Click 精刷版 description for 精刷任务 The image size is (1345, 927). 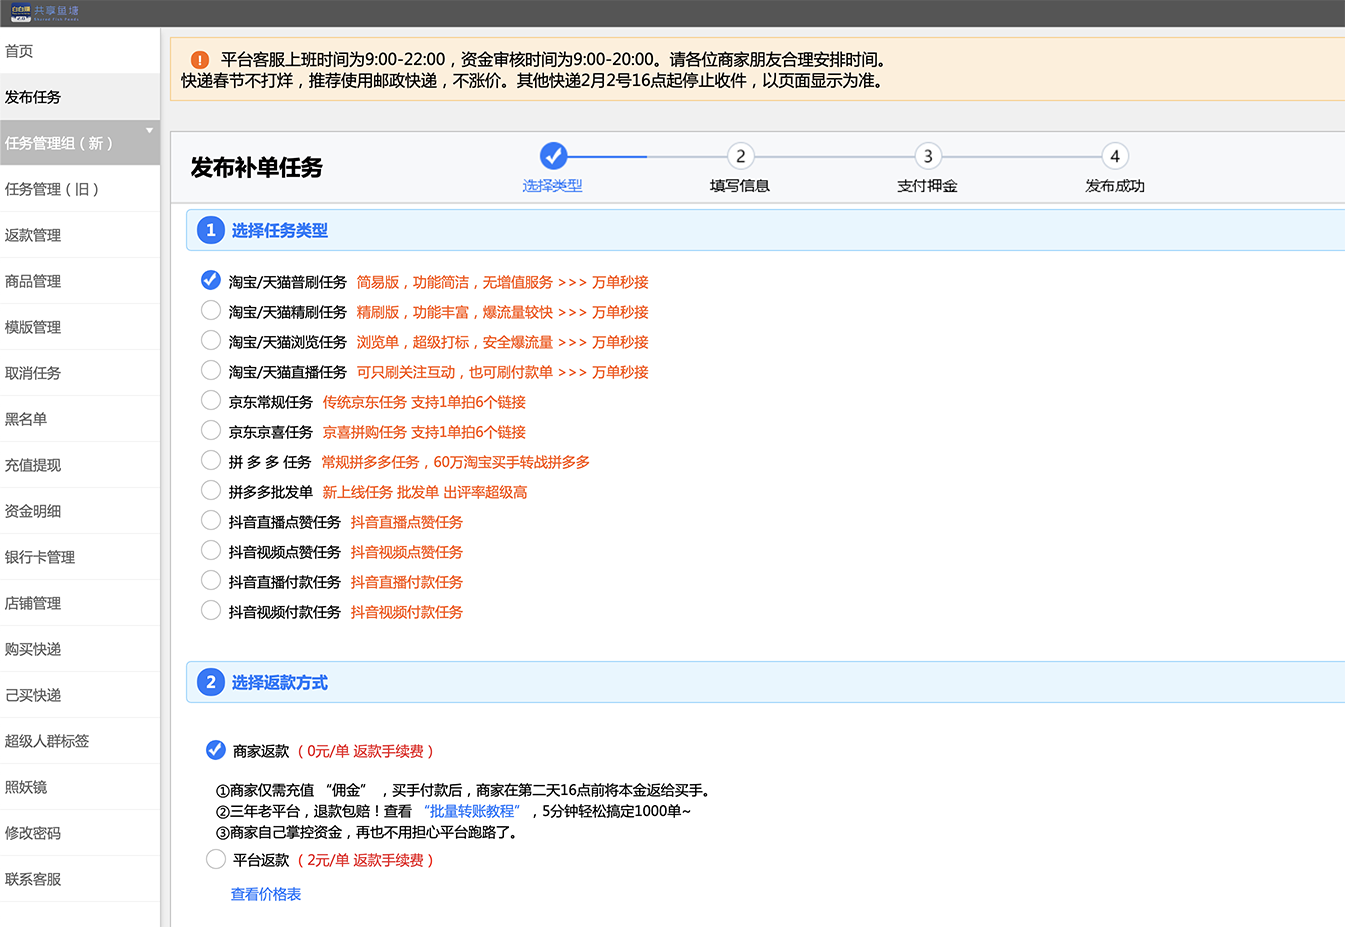(502, 312)
